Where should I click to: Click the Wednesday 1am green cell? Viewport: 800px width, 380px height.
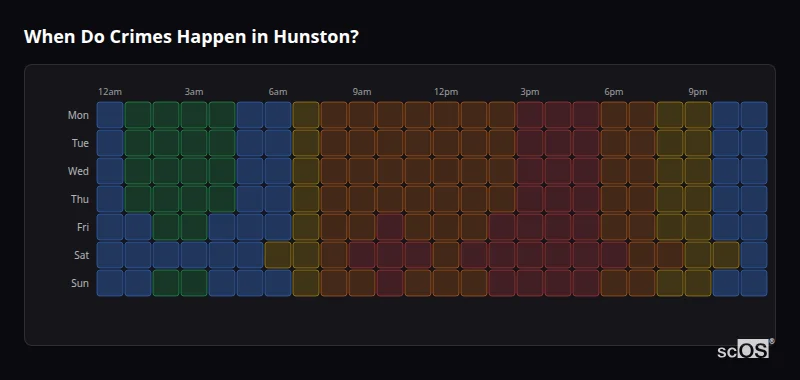[x=138, y=171]
